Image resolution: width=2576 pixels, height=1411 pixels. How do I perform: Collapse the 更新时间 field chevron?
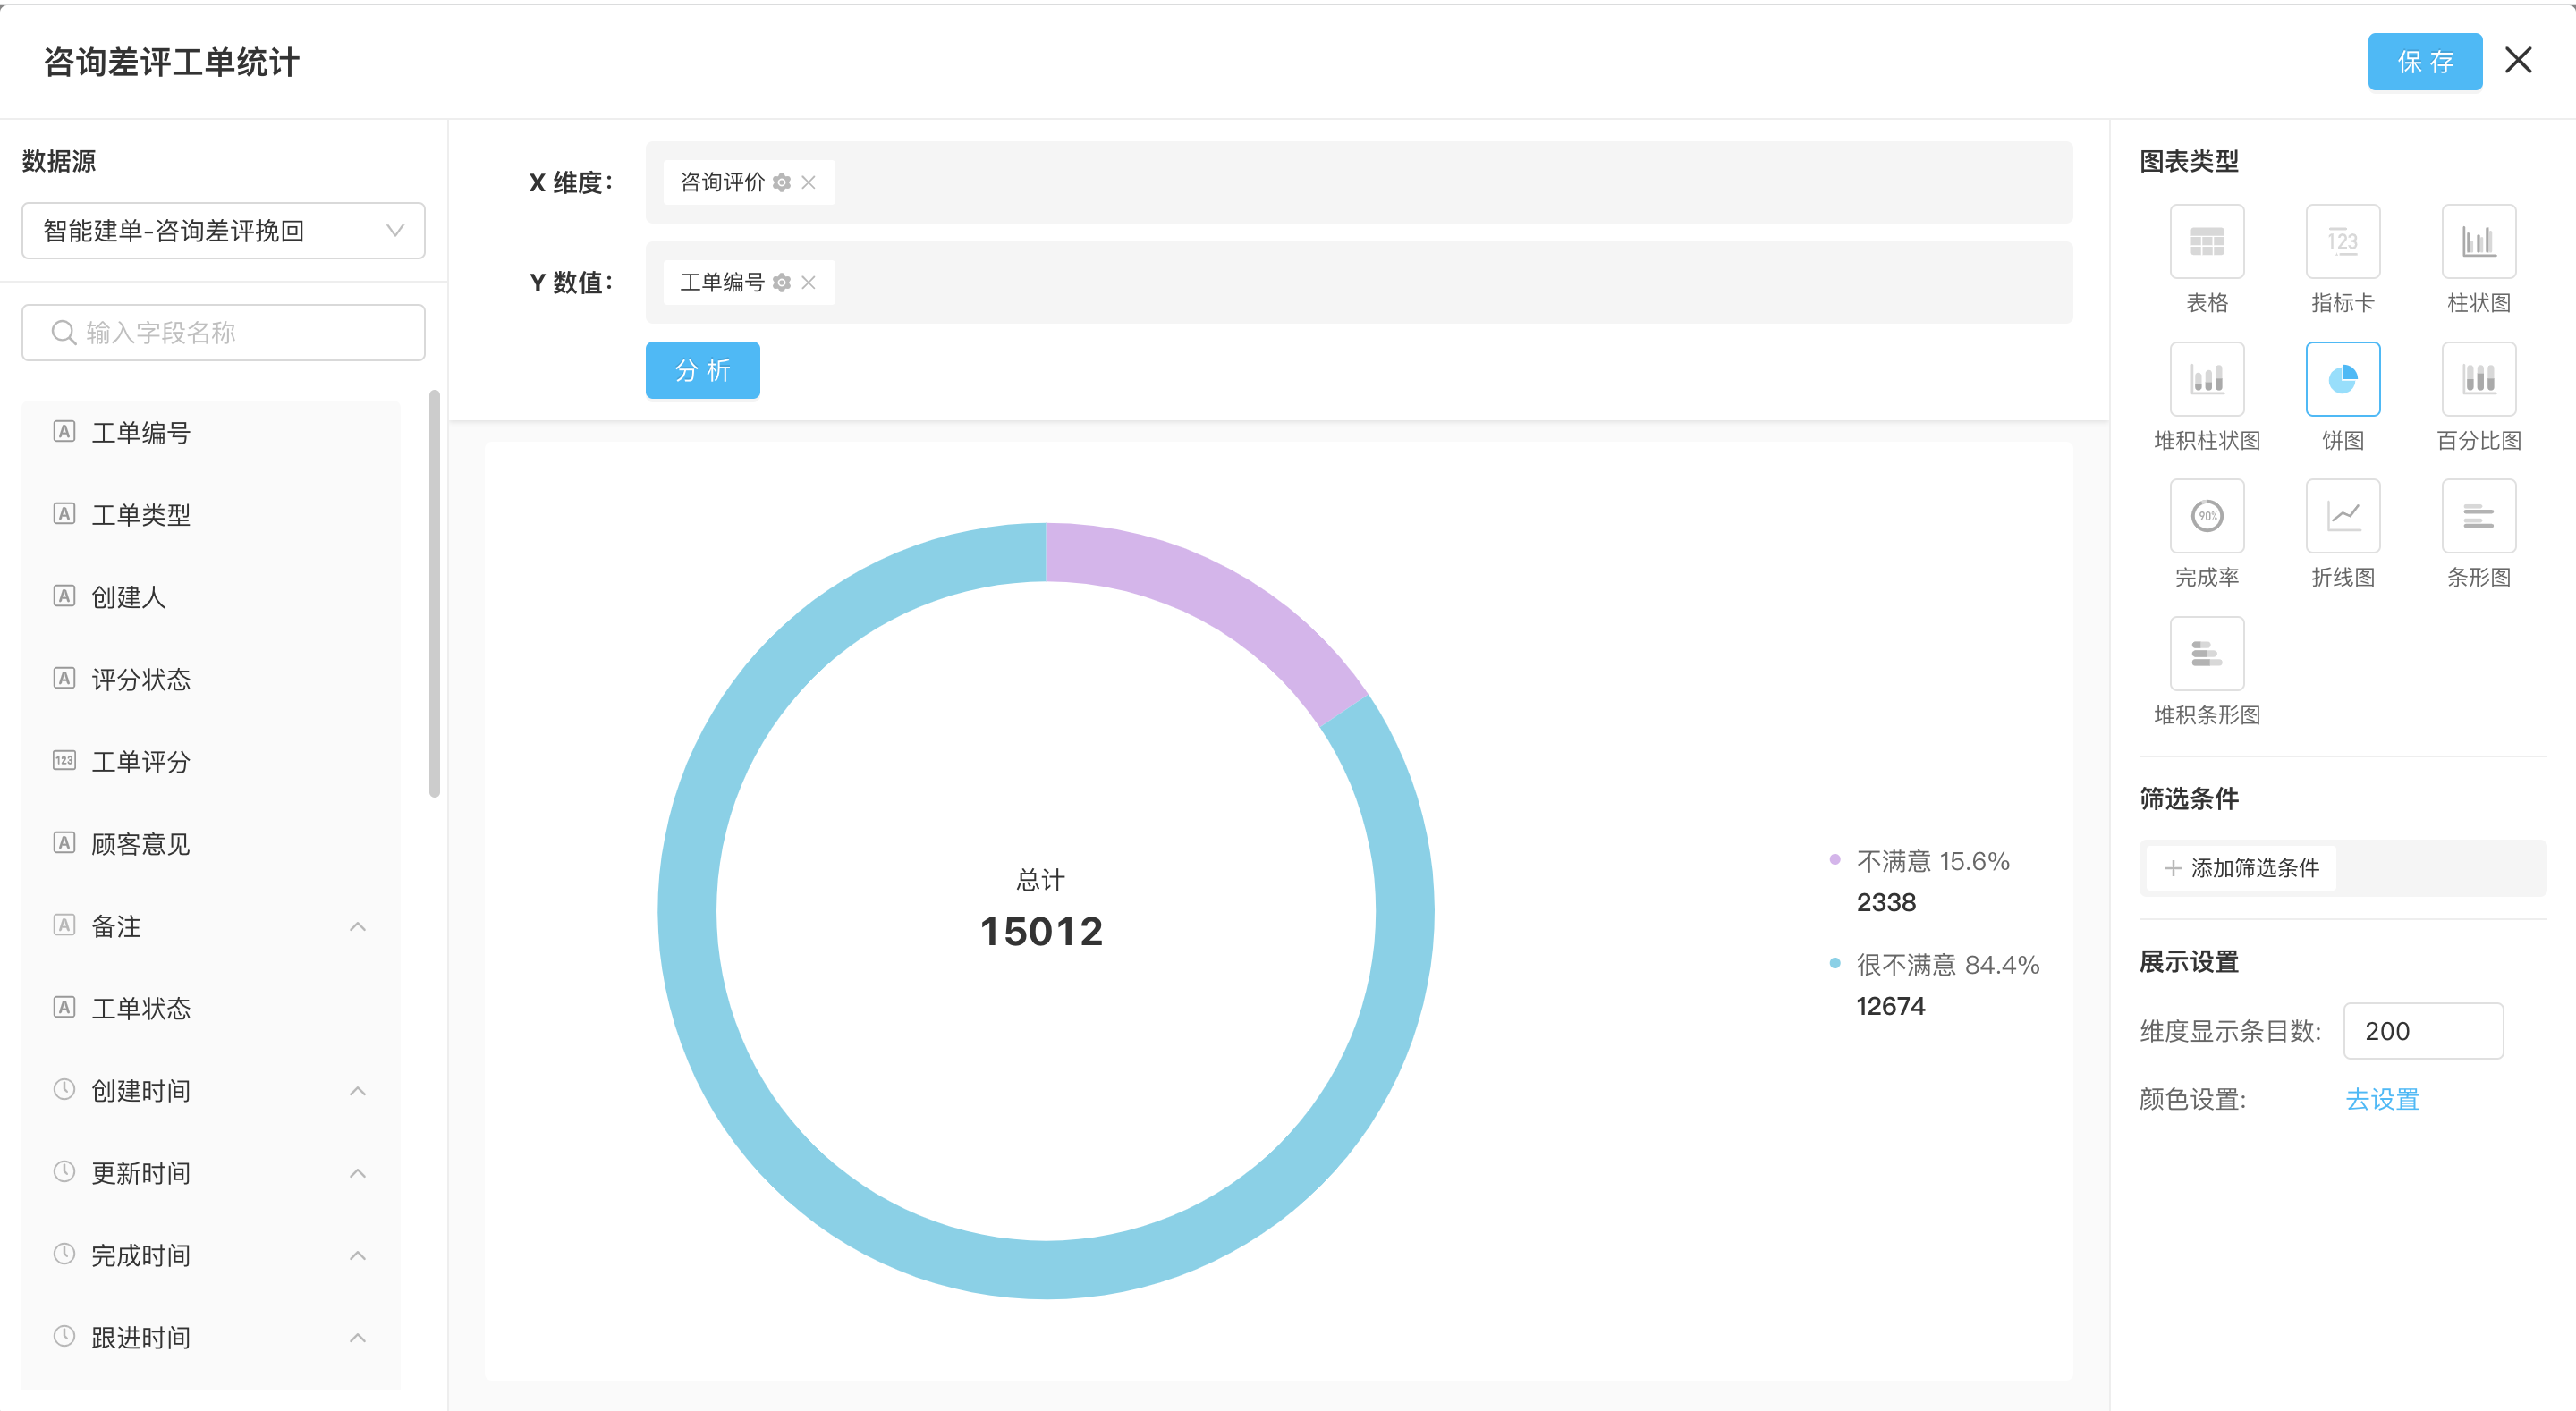coord(358,1173)
